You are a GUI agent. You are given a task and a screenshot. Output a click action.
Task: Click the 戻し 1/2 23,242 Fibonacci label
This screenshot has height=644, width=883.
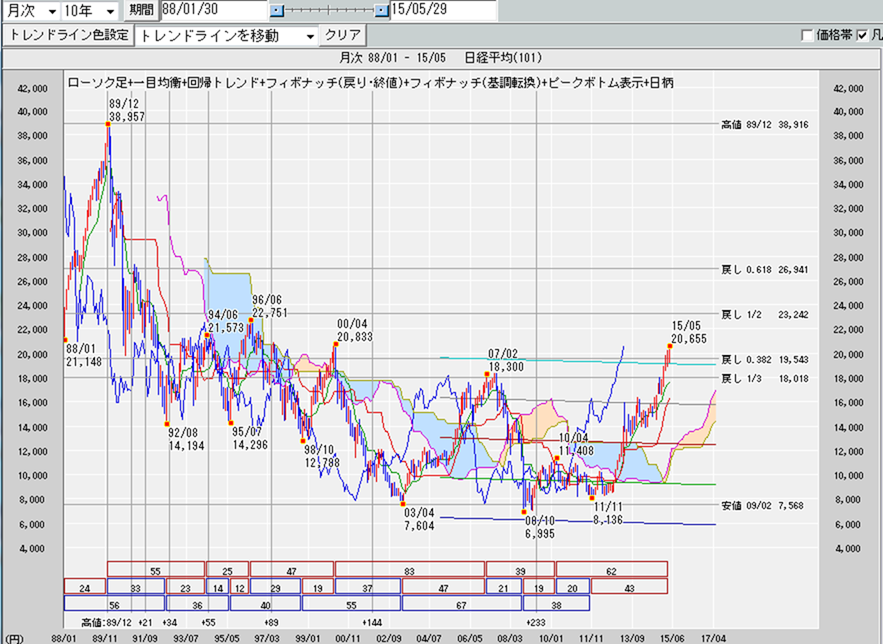click(765, 315)
